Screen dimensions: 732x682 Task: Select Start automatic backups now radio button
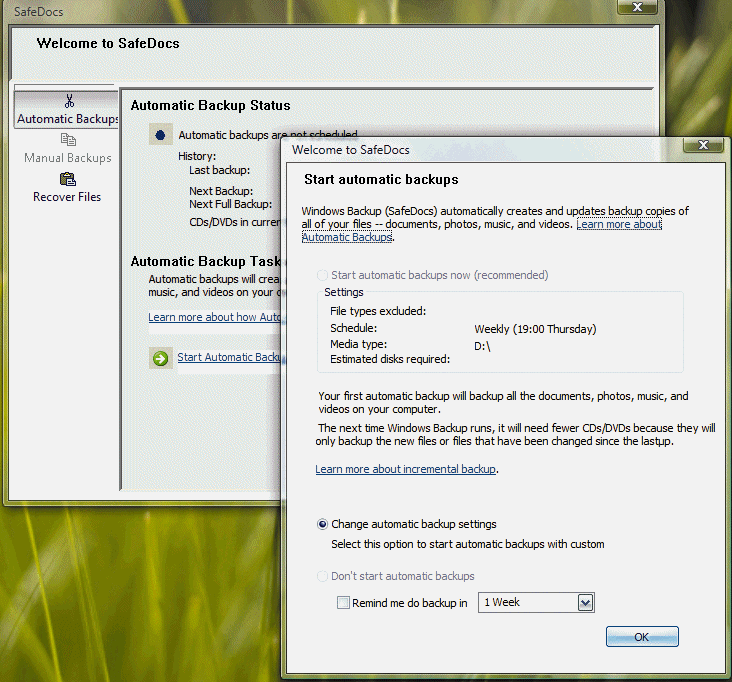coord(322,275)
